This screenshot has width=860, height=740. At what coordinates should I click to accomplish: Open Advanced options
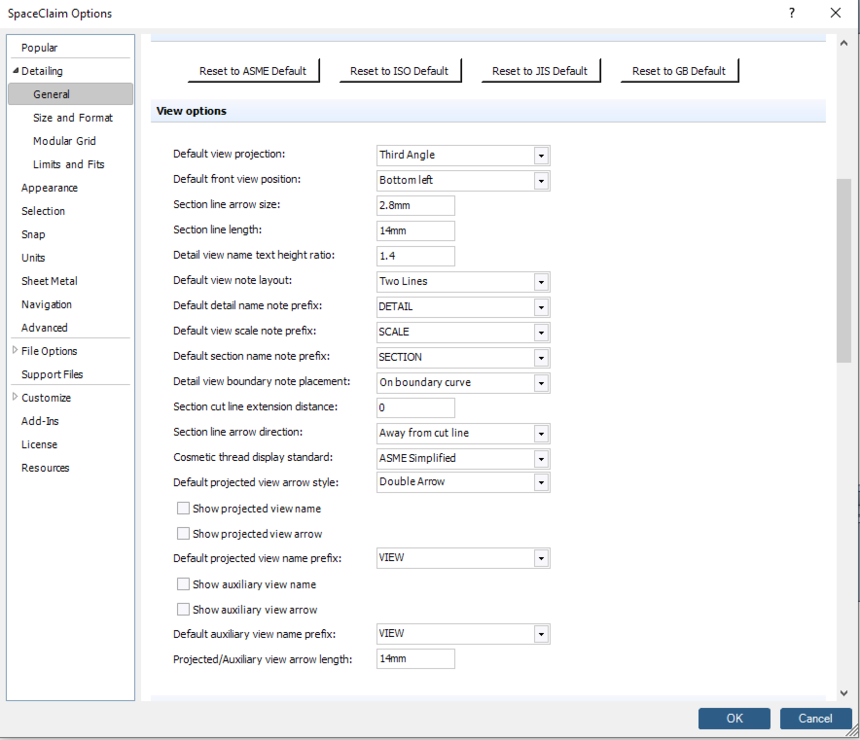44,327
